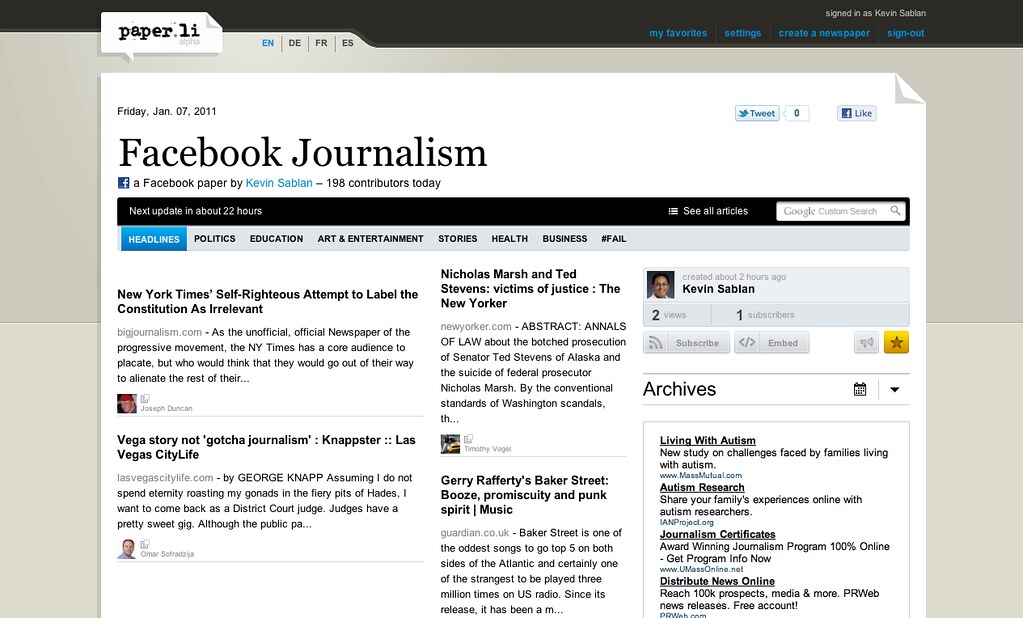Image resolution: width=1023 pixels, height=618 pixels.
Task: Click the Embed code button
Action: pos(772,343)
